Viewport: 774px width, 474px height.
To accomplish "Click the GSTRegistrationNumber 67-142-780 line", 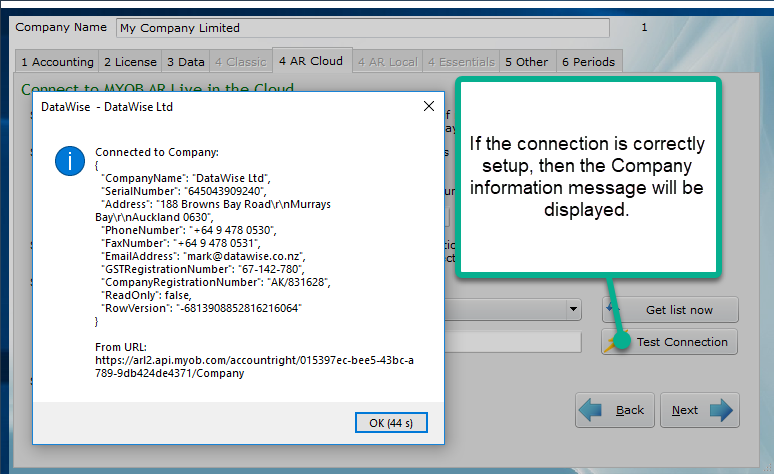I will coord(203,269).
